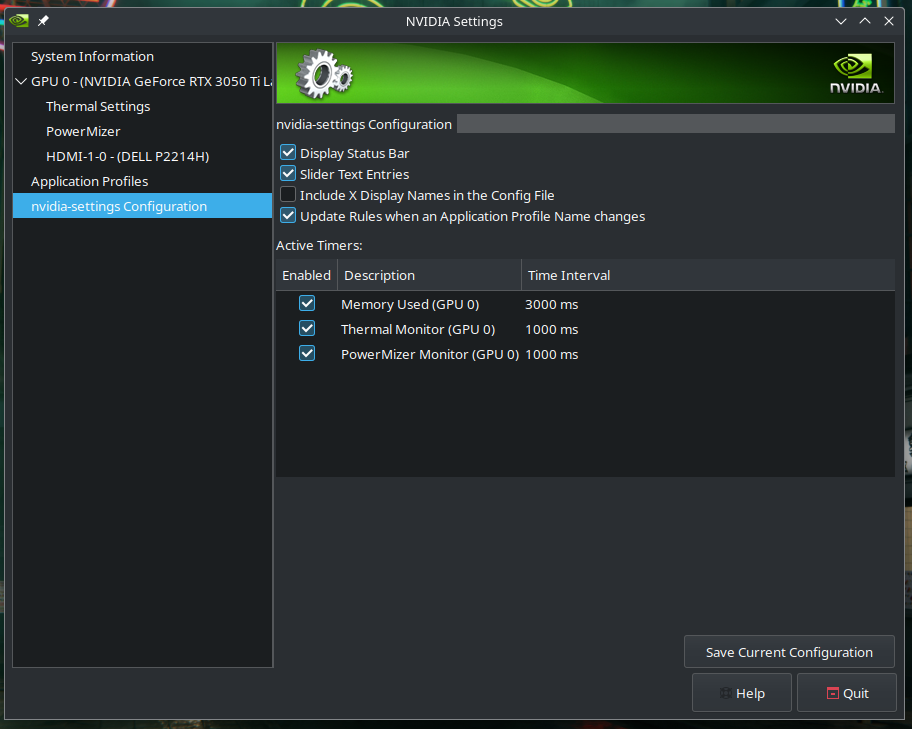The image size is (912, 729).
Task: Select PowerMizer in the sidebar
Action: 83,131
